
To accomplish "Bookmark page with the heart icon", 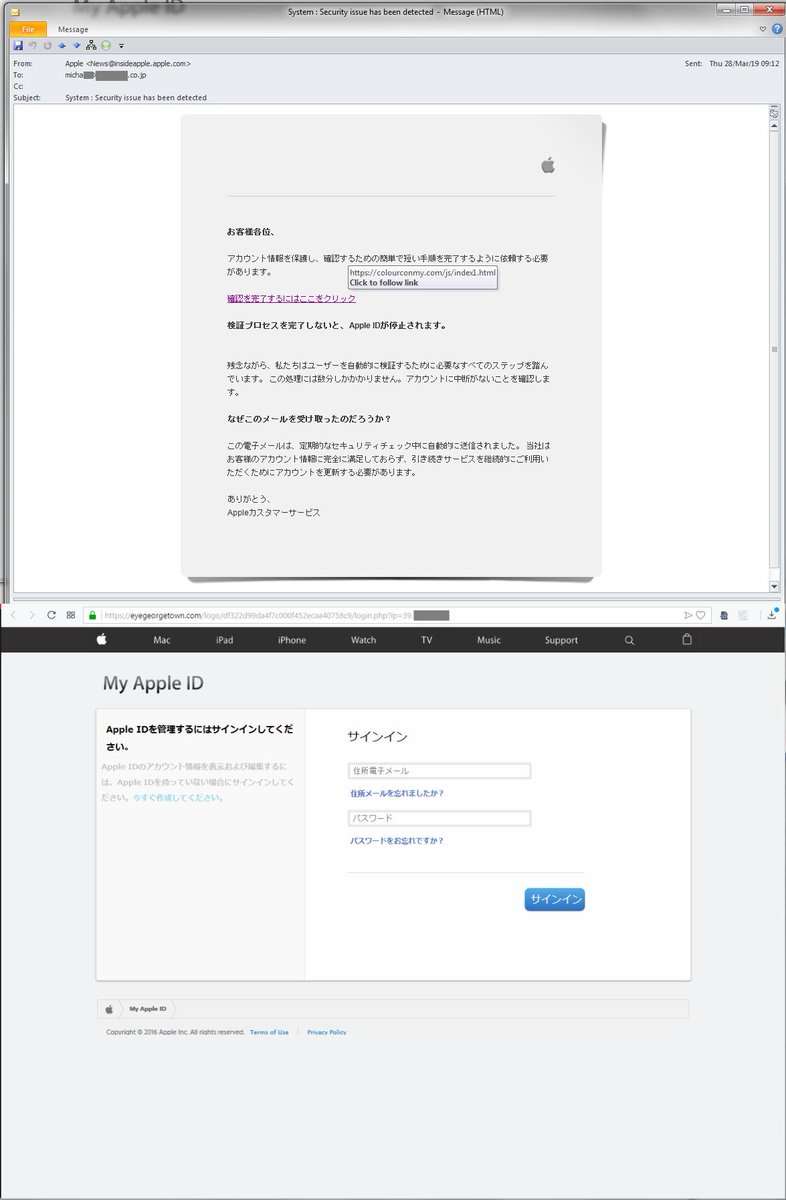I will [700, 615].
